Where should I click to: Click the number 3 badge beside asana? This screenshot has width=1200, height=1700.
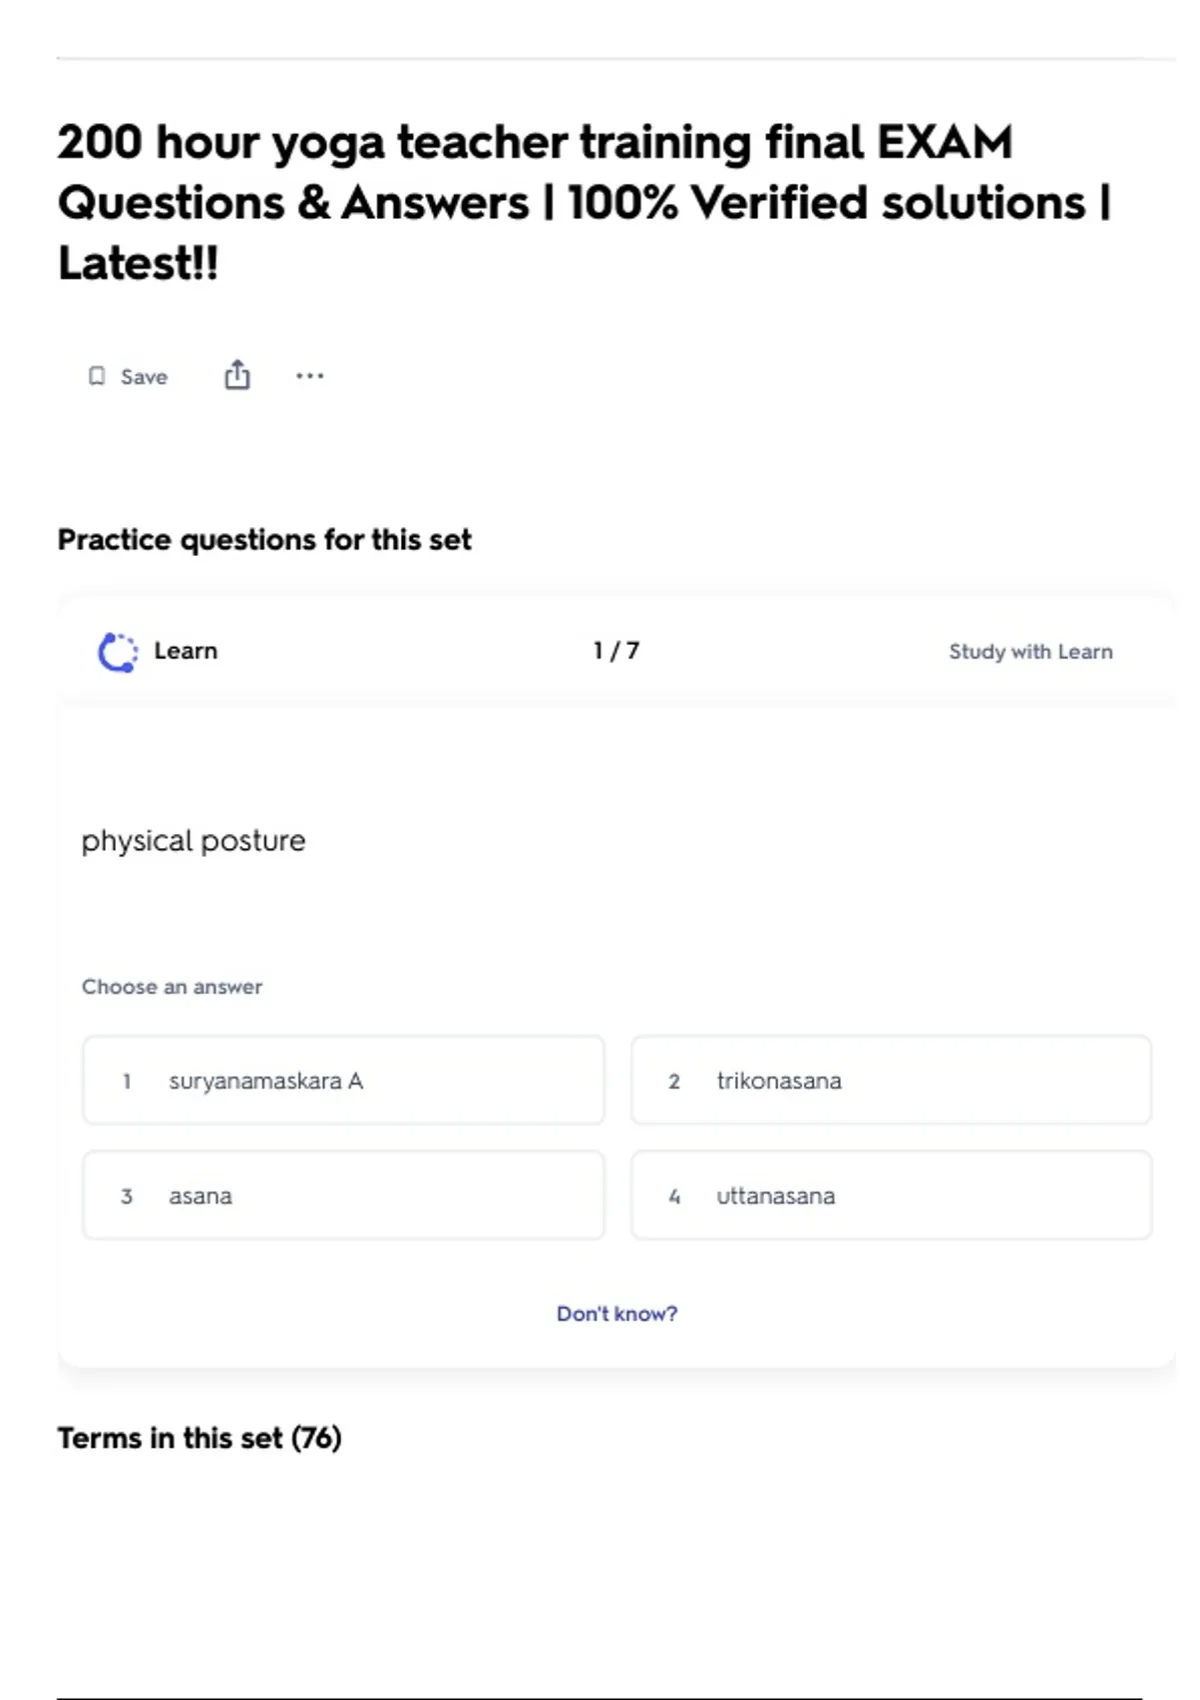(x=127, y=1196)
